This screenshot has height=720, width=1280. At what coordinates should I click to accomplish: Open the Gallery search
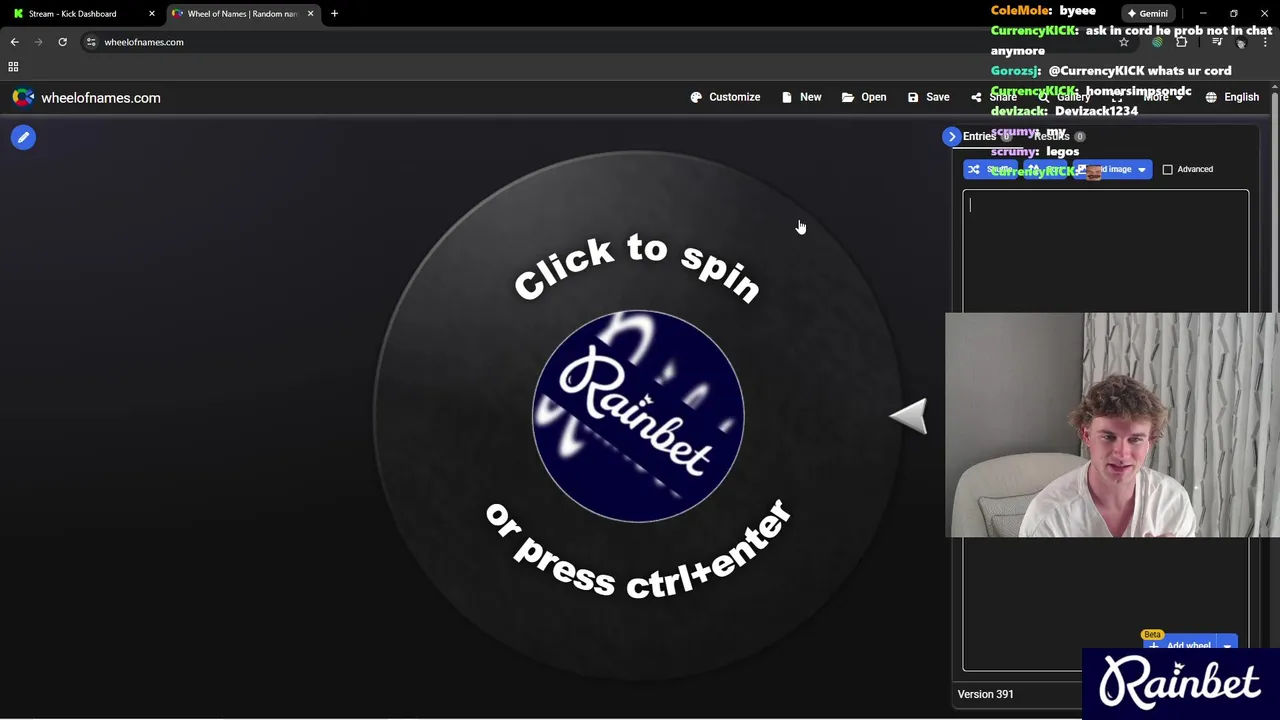[x=1064, y=97]
